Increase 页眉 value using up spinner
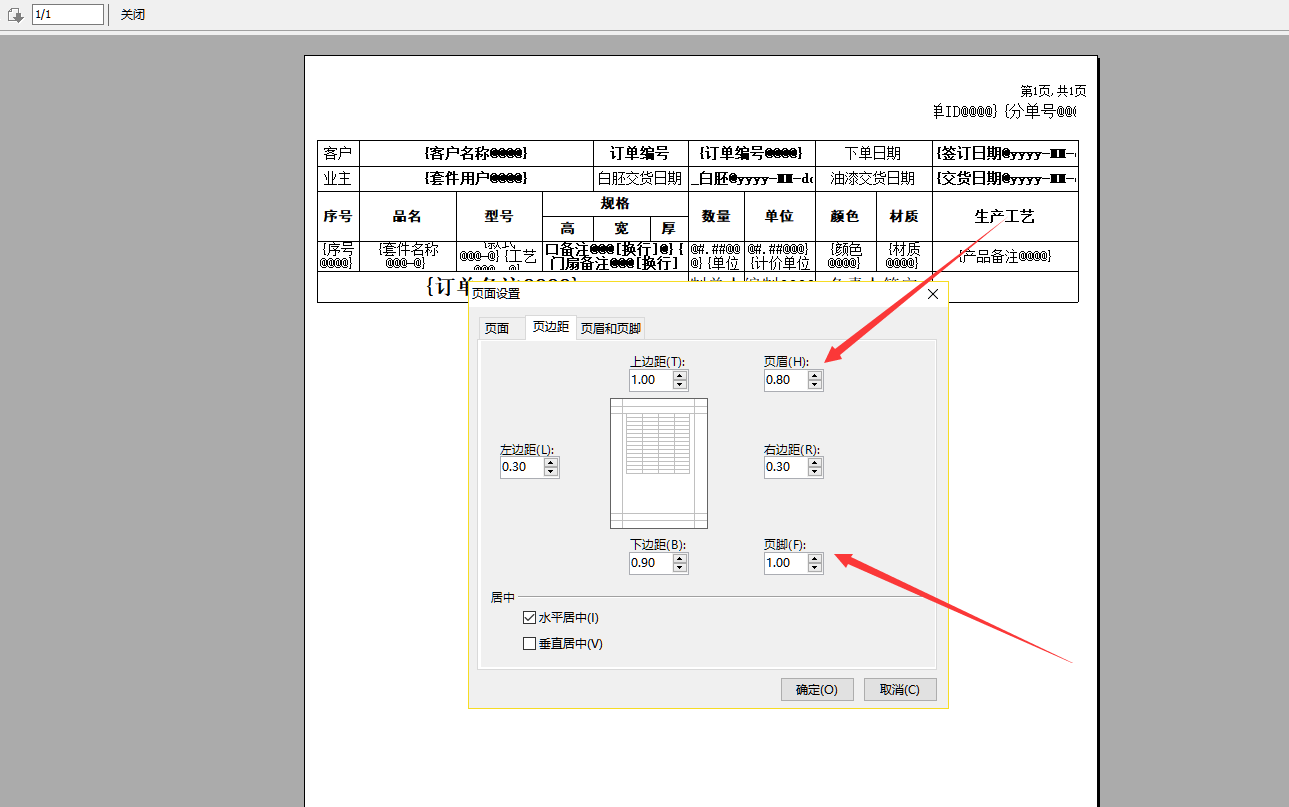Viewport: 1289px width, 807px height. (815, 376)
